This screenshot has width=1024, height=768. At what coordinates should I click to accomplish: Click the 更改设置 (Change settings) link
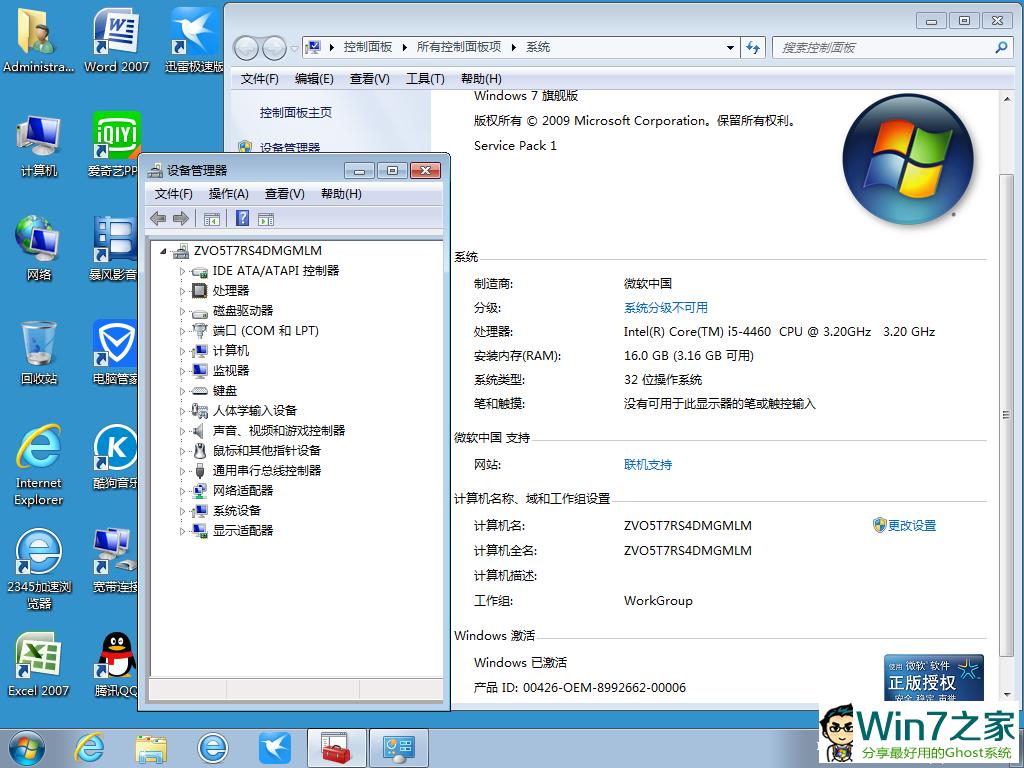911,525
